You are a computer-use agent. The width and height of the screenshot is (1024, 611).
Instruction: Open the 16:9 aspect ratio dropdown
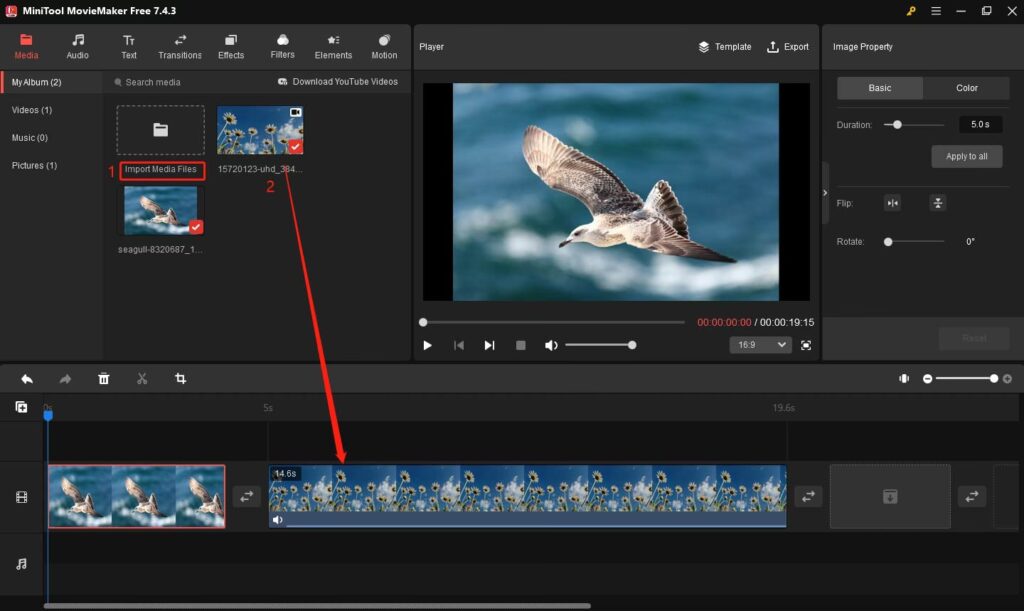[760, 345]
